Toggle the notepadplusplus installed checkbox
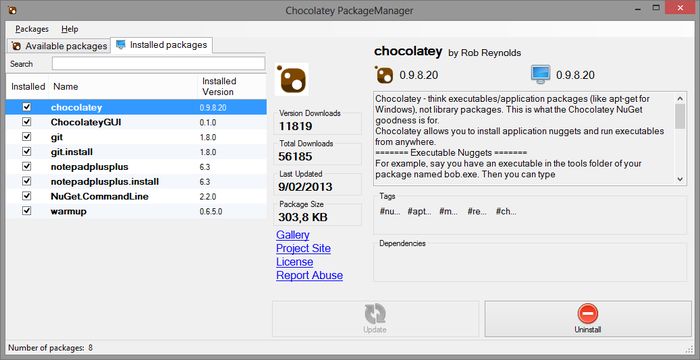700x360 pixels. [27, 167]
